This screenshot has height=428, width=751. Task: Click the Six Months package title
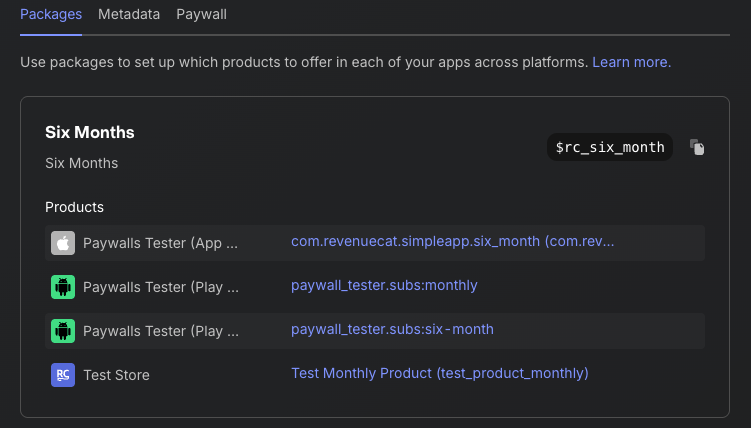tap(90, 133)
